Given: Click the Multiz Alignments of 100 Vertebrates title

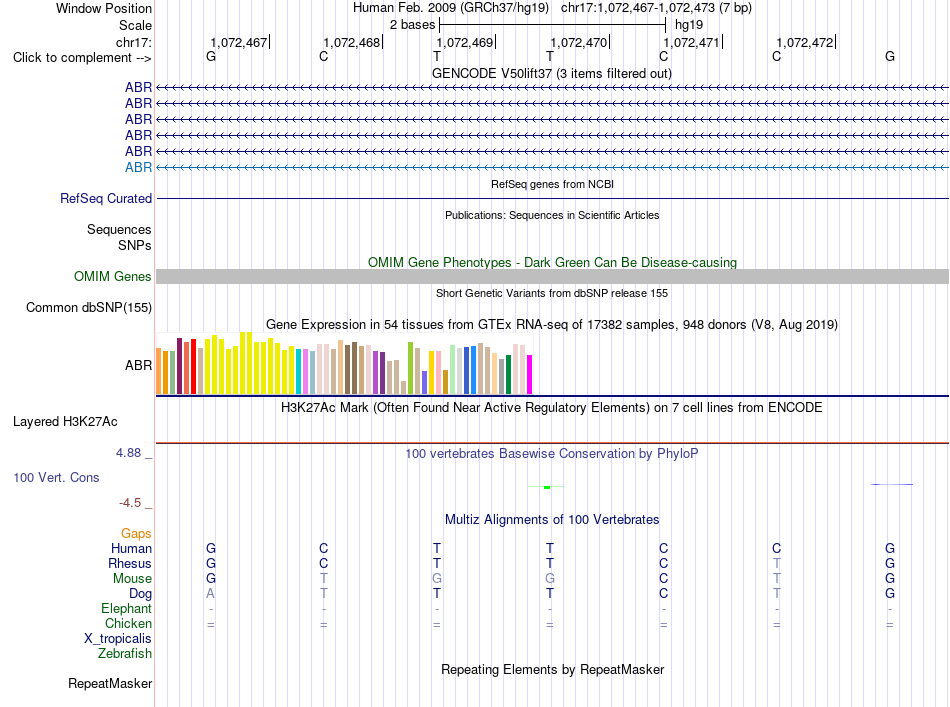Looking at the screenshot, I should 552,519.
